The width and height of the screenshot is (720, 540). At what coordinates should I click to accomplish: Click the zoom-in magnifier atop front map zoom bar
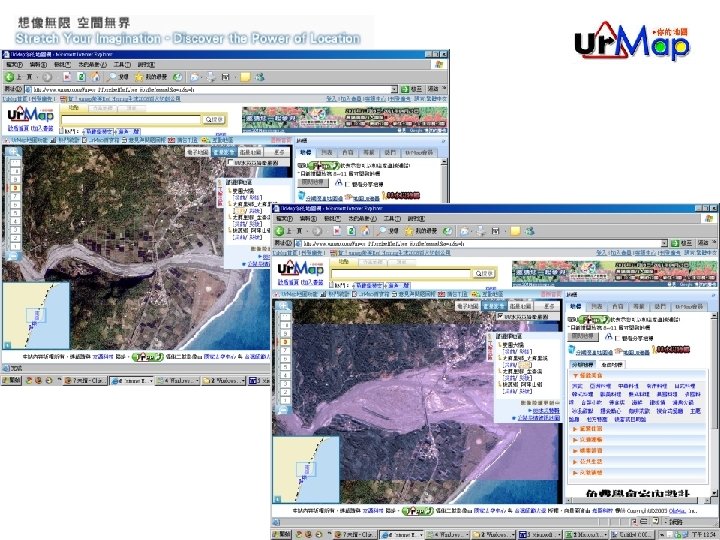click(x=284, y=306)
